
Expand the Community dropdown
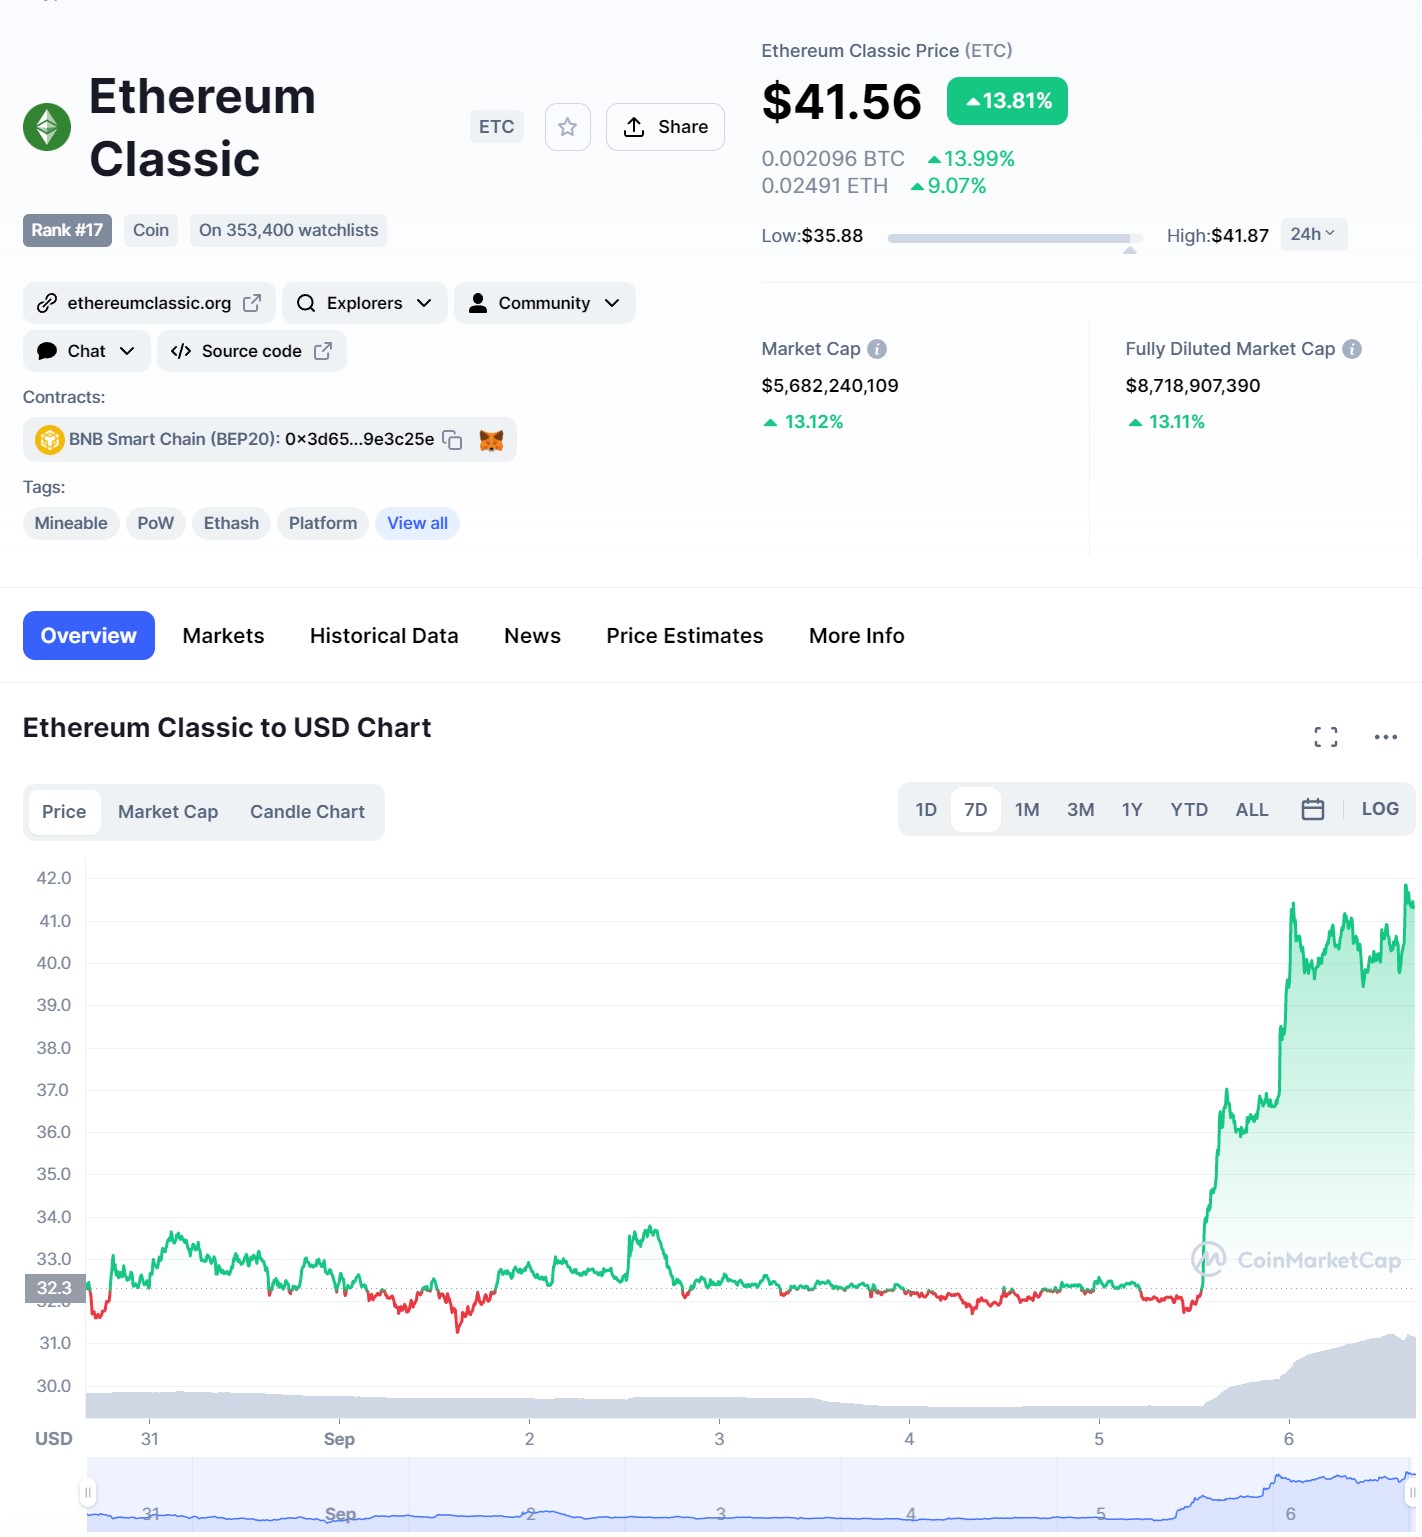pos(544,303)
